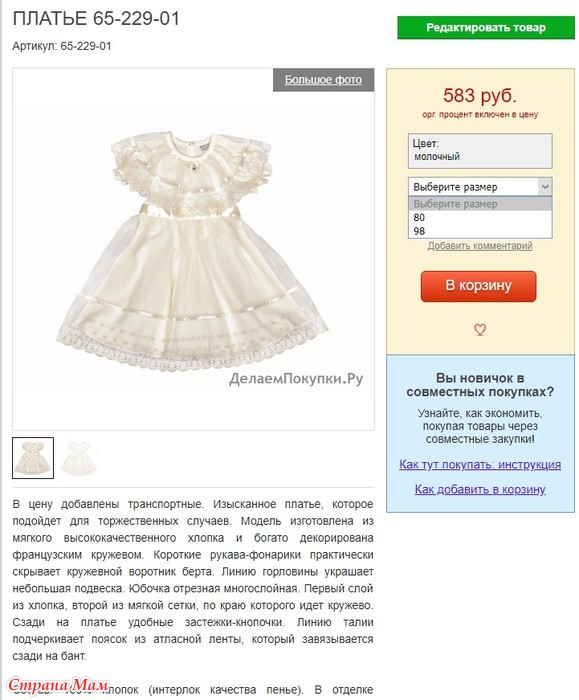579x700 pixels.
Task: Select size 80 from the list
Action: coord(480,217)
